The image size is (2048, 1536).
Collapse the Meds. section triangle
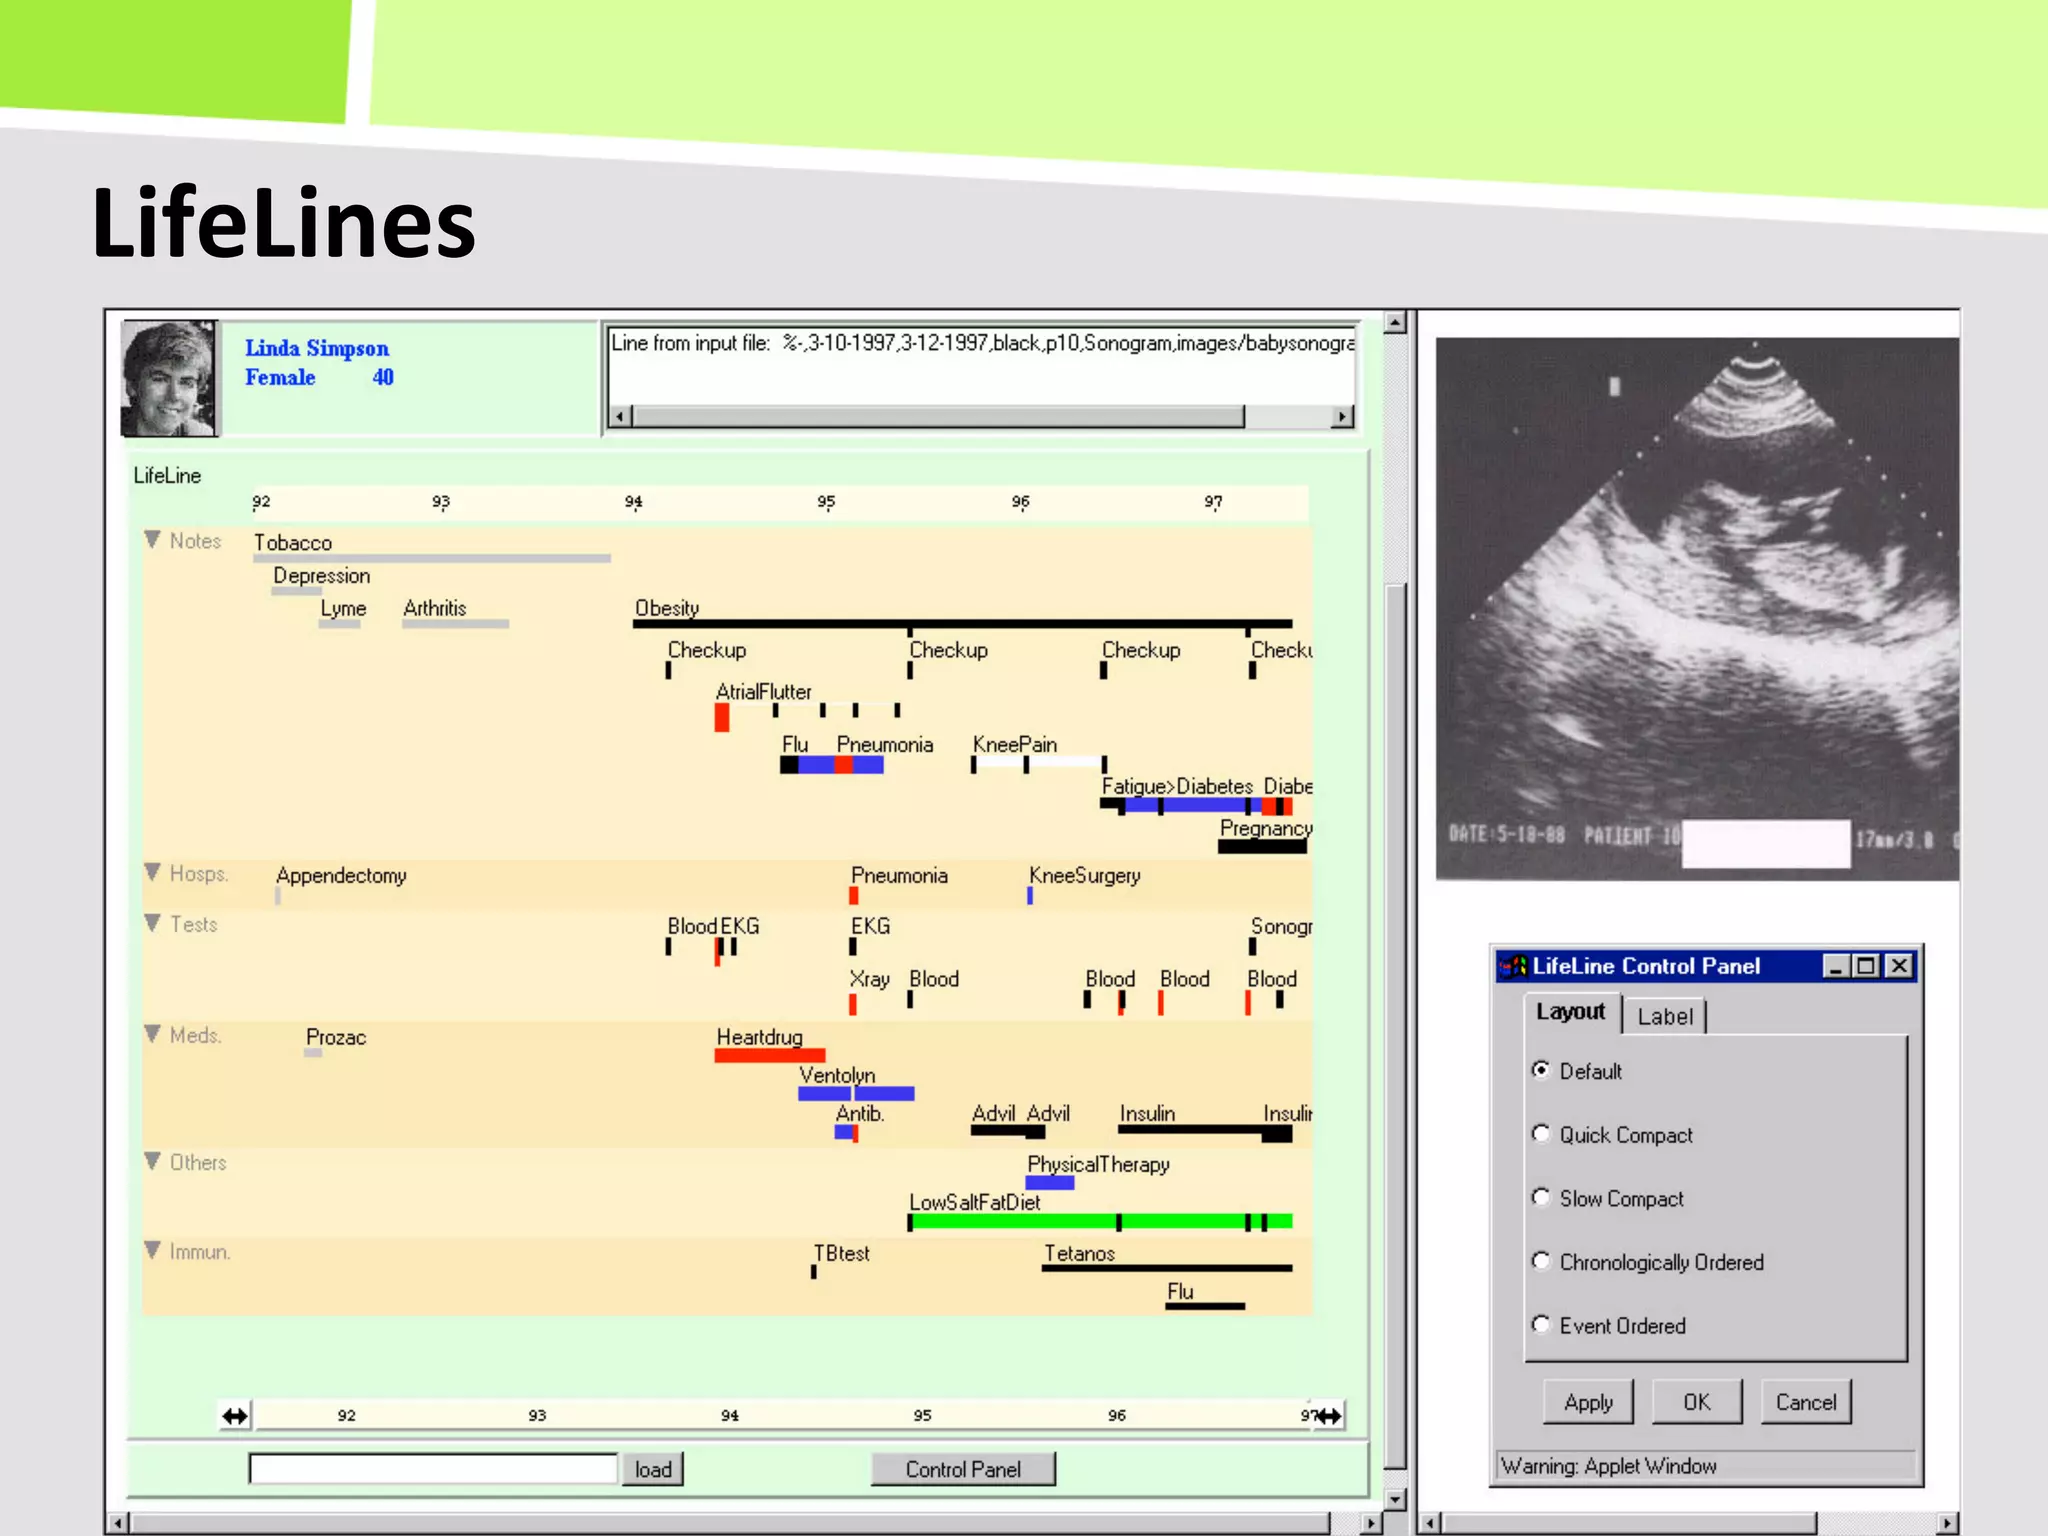(152, 1034)
